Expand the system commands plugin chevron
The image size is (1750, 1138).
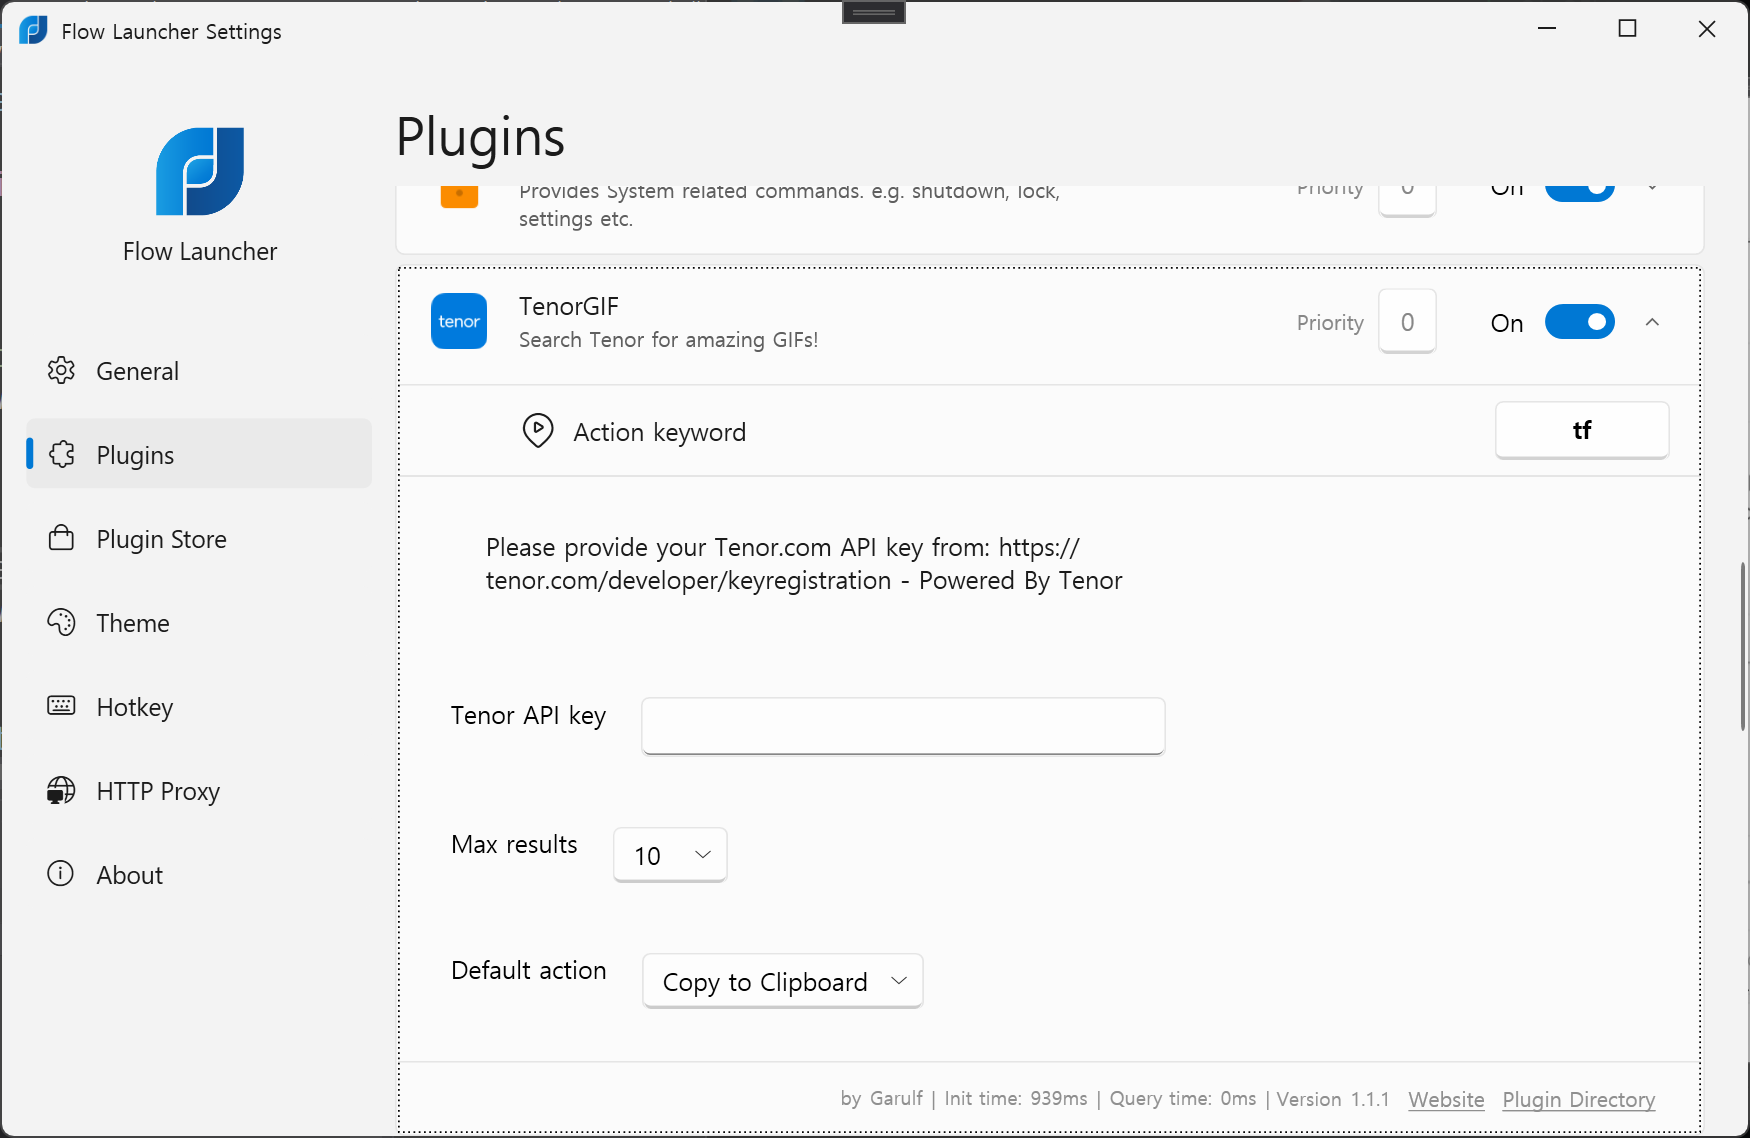1652,188
